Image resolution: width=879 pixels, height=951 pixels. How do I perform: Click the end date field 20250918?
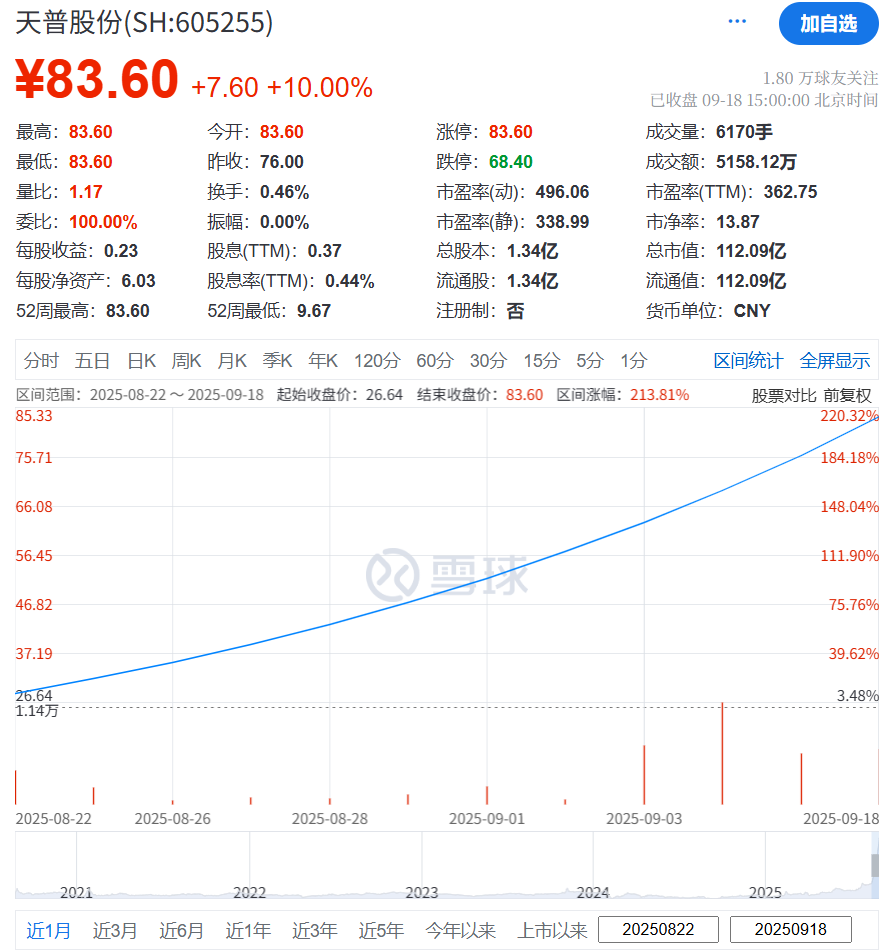coord(791,930)
